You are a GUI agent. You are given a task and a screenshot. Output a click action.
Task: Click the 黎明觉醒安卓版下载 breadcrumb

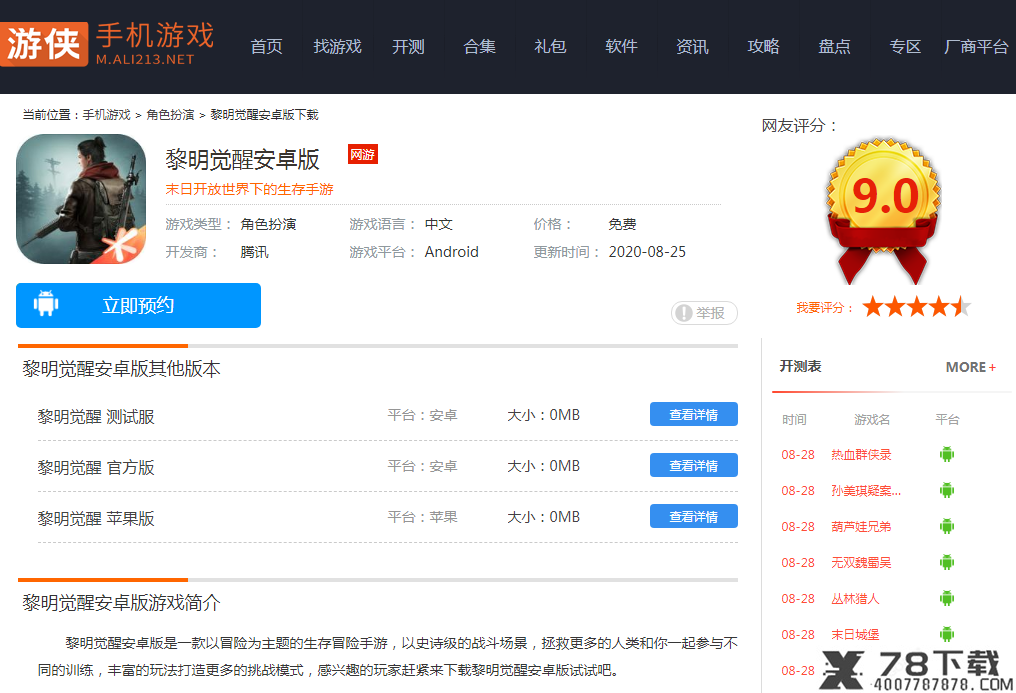coord(264,115)
